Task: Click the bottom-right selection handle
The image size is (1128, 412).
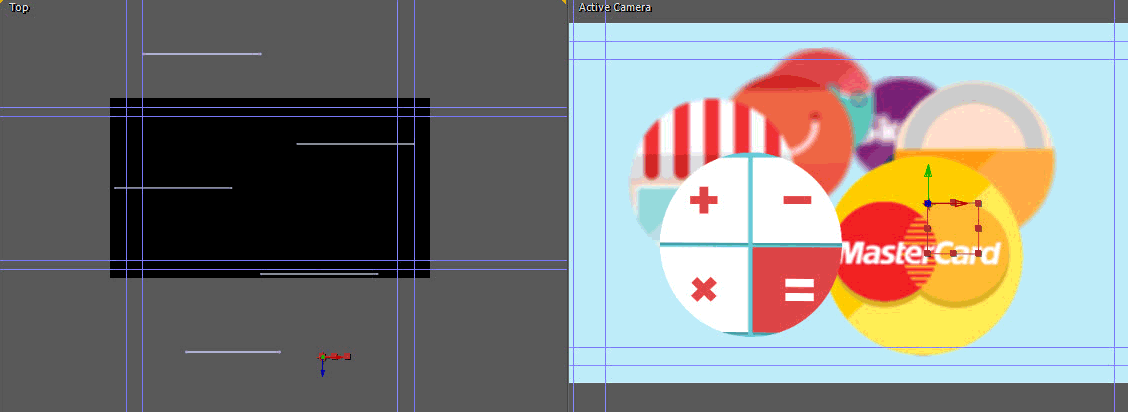Action: (x=978, y=253)
